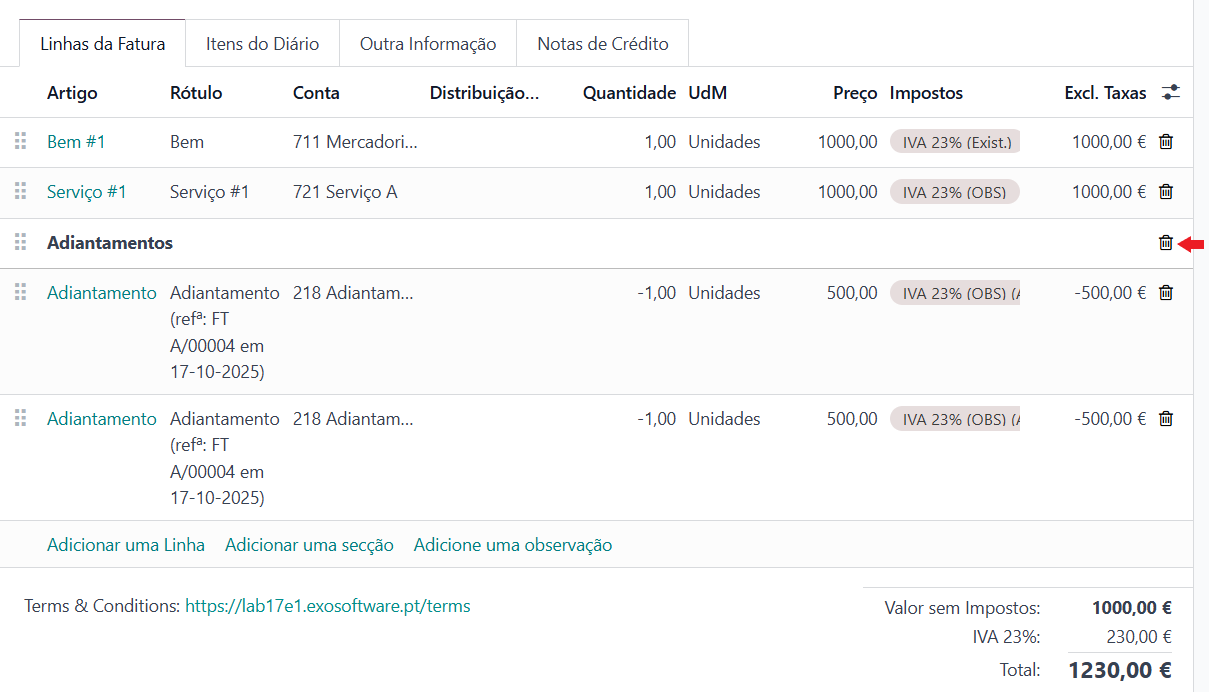Sort by Quantidade column header
This screenshot has width=1209, height=692.
(629, 93)
